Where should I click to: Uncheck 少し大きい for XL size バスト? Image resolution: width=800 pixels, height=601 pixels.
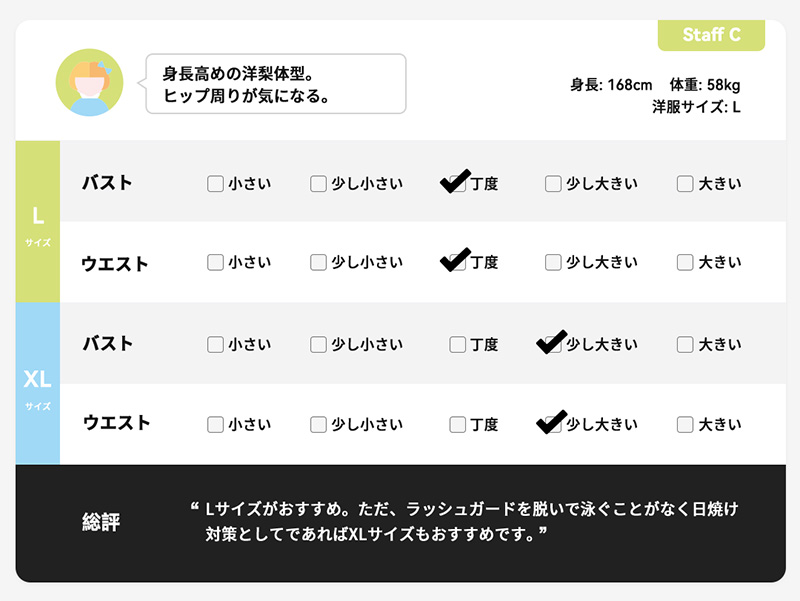(553, 344)
